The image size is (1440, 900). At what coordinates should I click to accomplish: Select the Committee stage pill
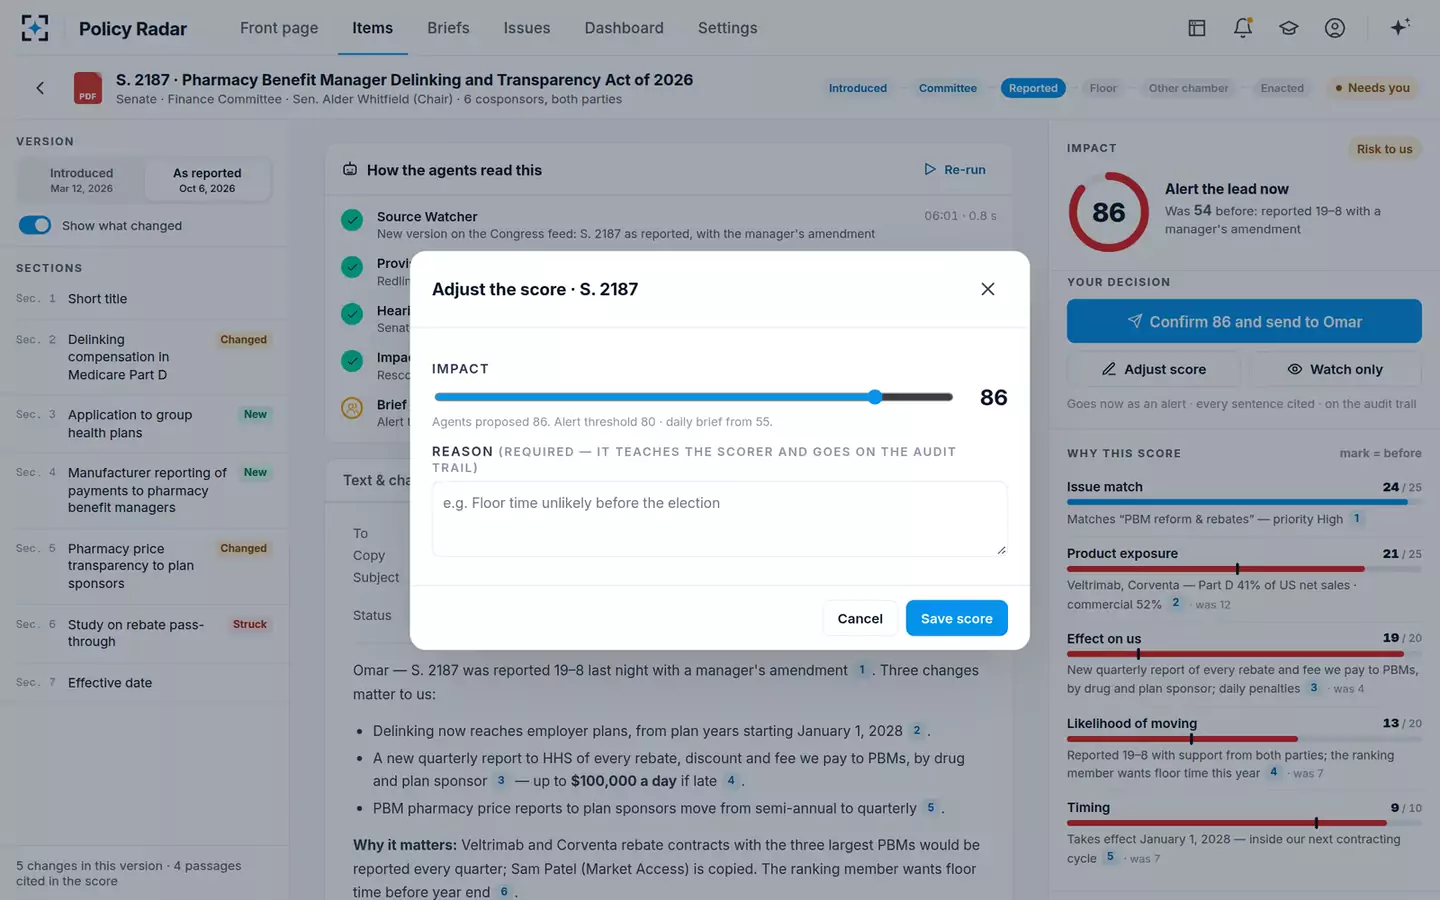(x=948, y=88)
